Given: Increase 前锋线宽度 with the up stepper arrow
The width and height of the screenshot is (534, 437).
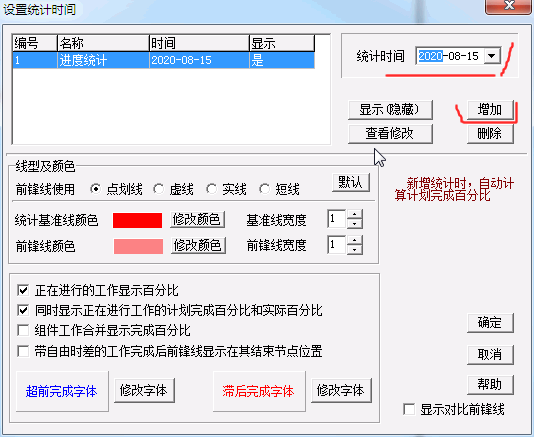Looking at the screenshot, I should click(355, 240).
